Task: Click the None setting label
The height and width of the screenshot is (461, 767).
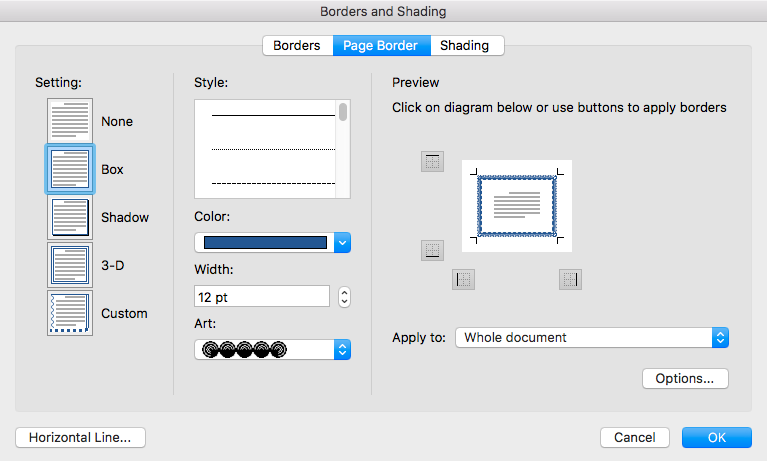Action: [117, 121]
